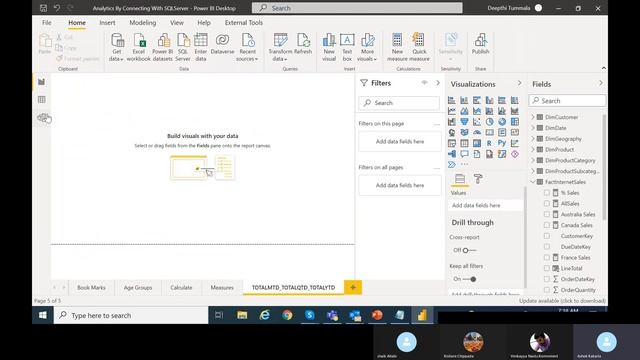Screen dimensions: 640x360
Task: Open the External Tools tab
Action: 244,23
